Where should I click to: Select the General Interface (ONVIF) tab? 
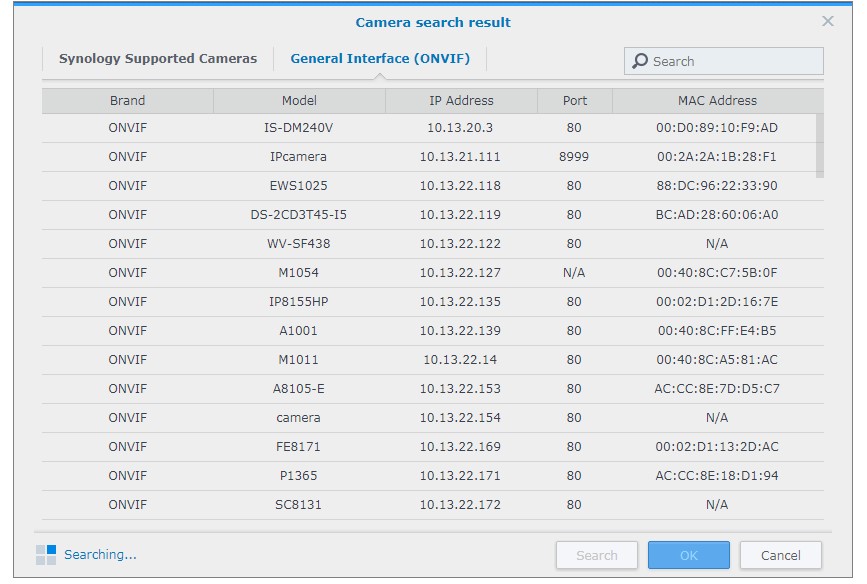point(380,59)
